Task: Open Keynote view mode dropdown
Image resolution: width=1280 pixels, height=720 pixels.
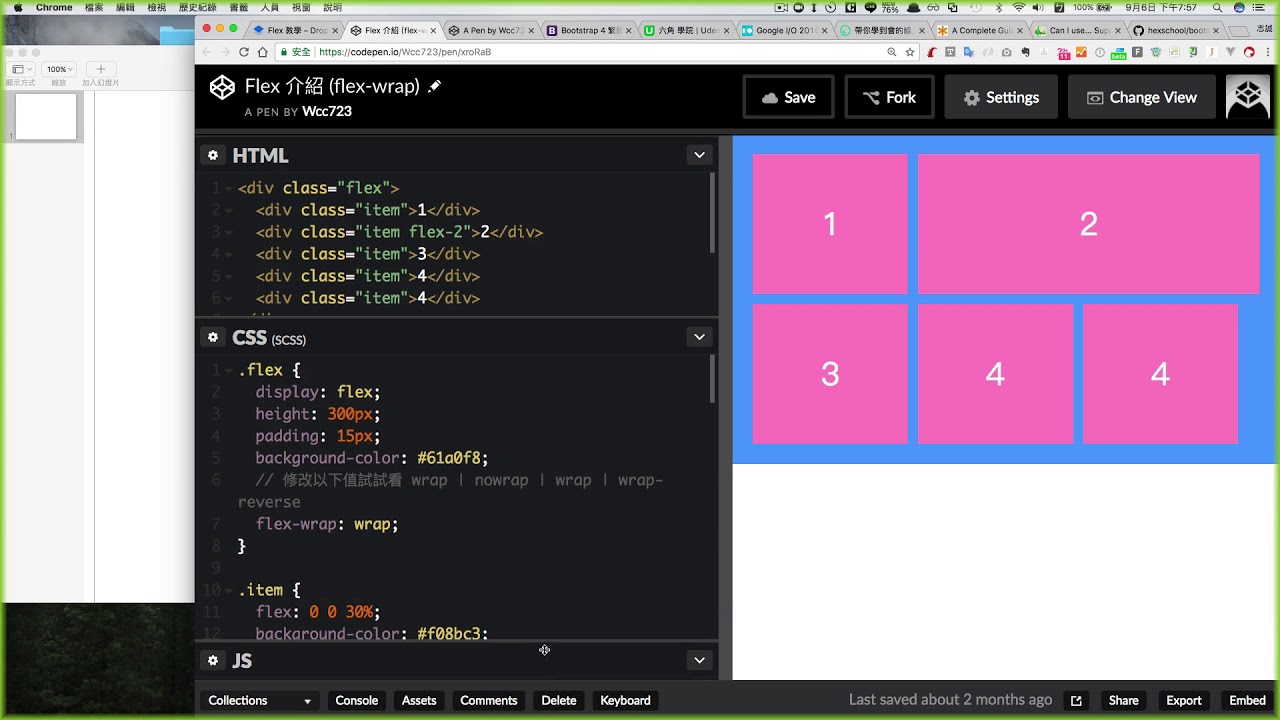Action: (x=19, y=69)
